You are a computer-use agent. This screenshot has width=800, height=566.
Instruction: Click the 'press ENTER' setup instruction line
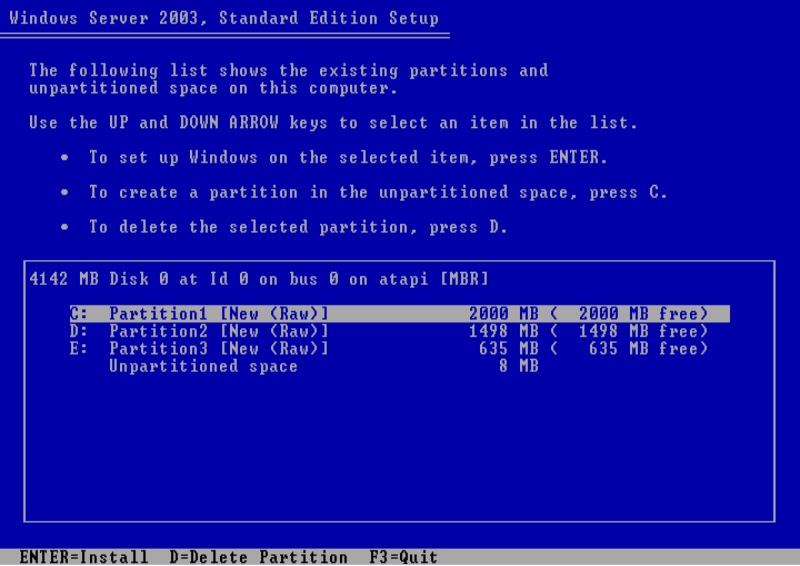pyautogui.click(x=348, y=157)
